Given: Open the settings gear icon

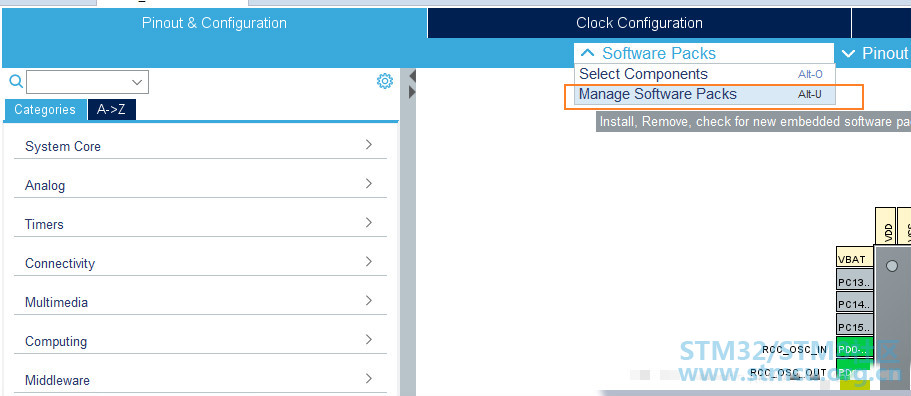Looking at the screenshot, I should click(385, 81).
